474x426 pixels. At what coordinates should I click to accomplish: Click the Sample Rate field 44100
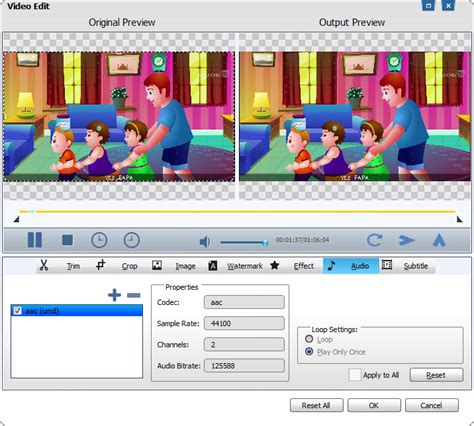[x=244, y=323]
